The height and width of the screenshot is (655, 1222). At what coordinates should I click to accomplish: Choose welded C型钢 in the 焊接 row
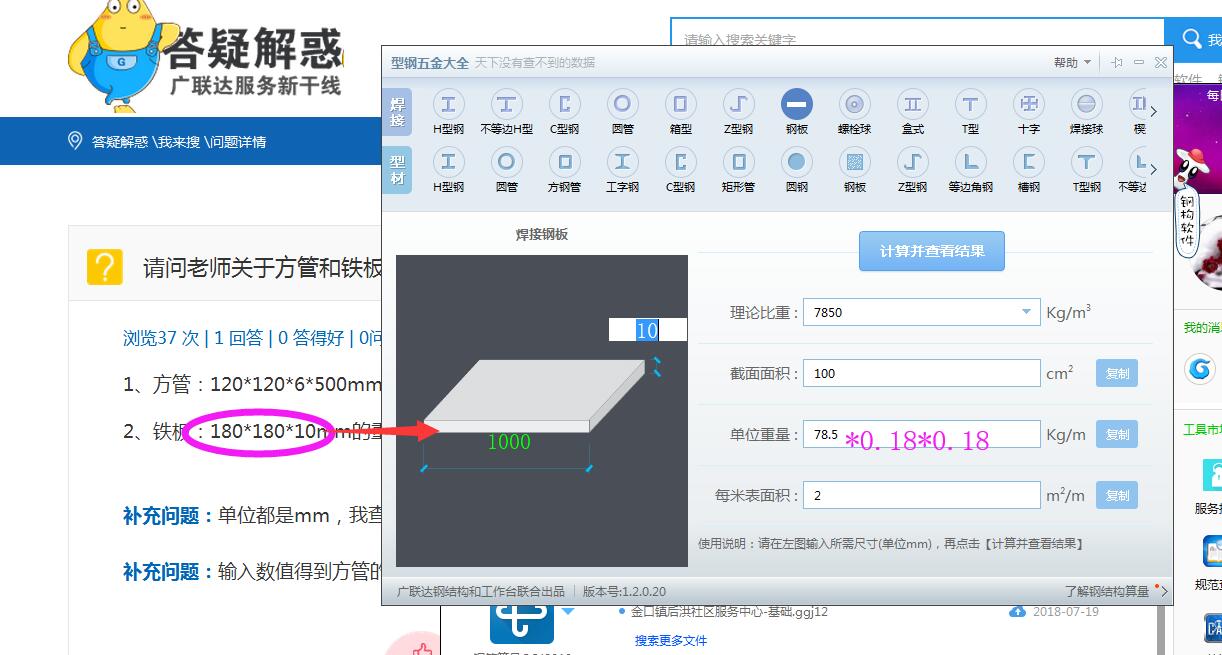click(x=564, y=111)
